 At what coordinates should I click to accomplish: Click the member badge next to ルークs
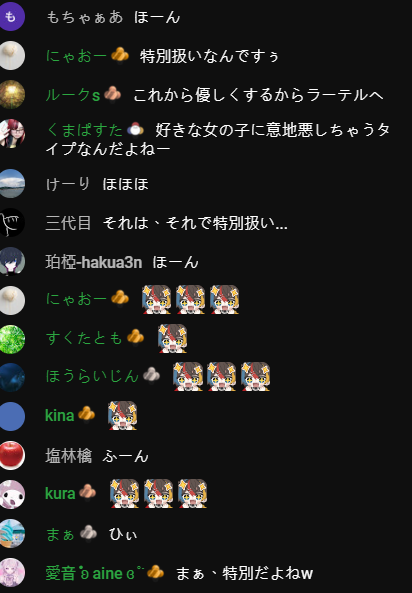point(112,93)
